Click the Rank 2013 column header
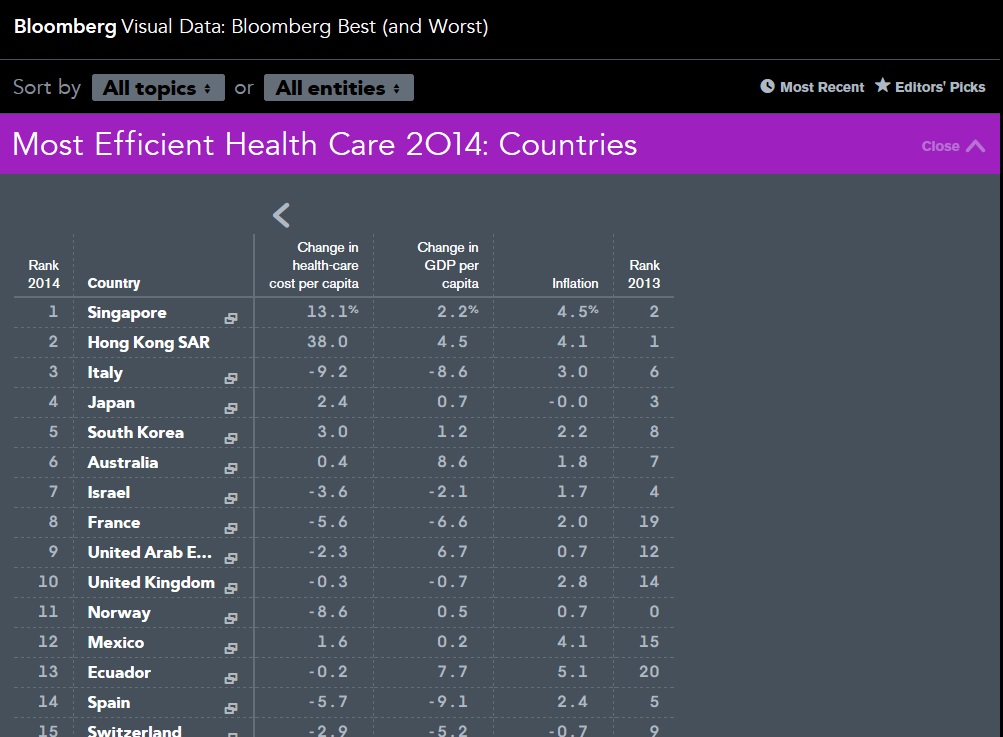The width and height of the screenshot is (1003, 737). click(644, 274)
